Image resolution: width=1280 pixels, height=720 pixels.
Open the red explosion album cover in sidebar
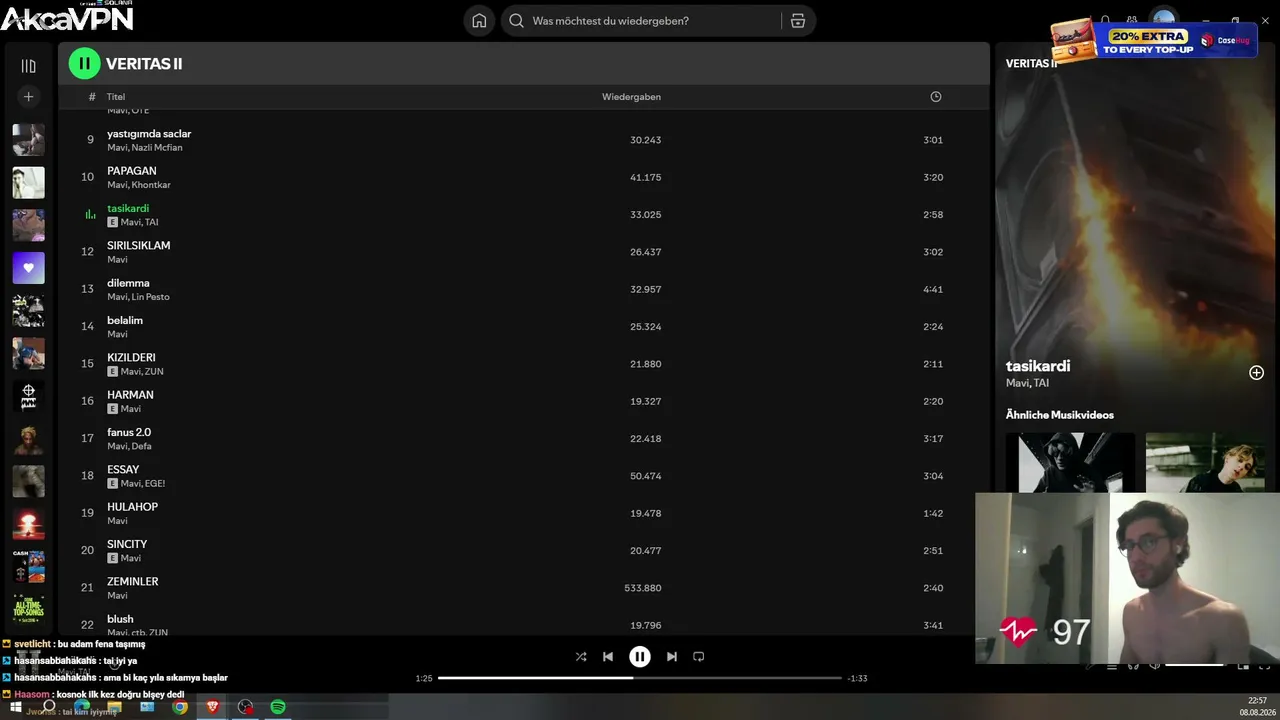tap(28, 524)
